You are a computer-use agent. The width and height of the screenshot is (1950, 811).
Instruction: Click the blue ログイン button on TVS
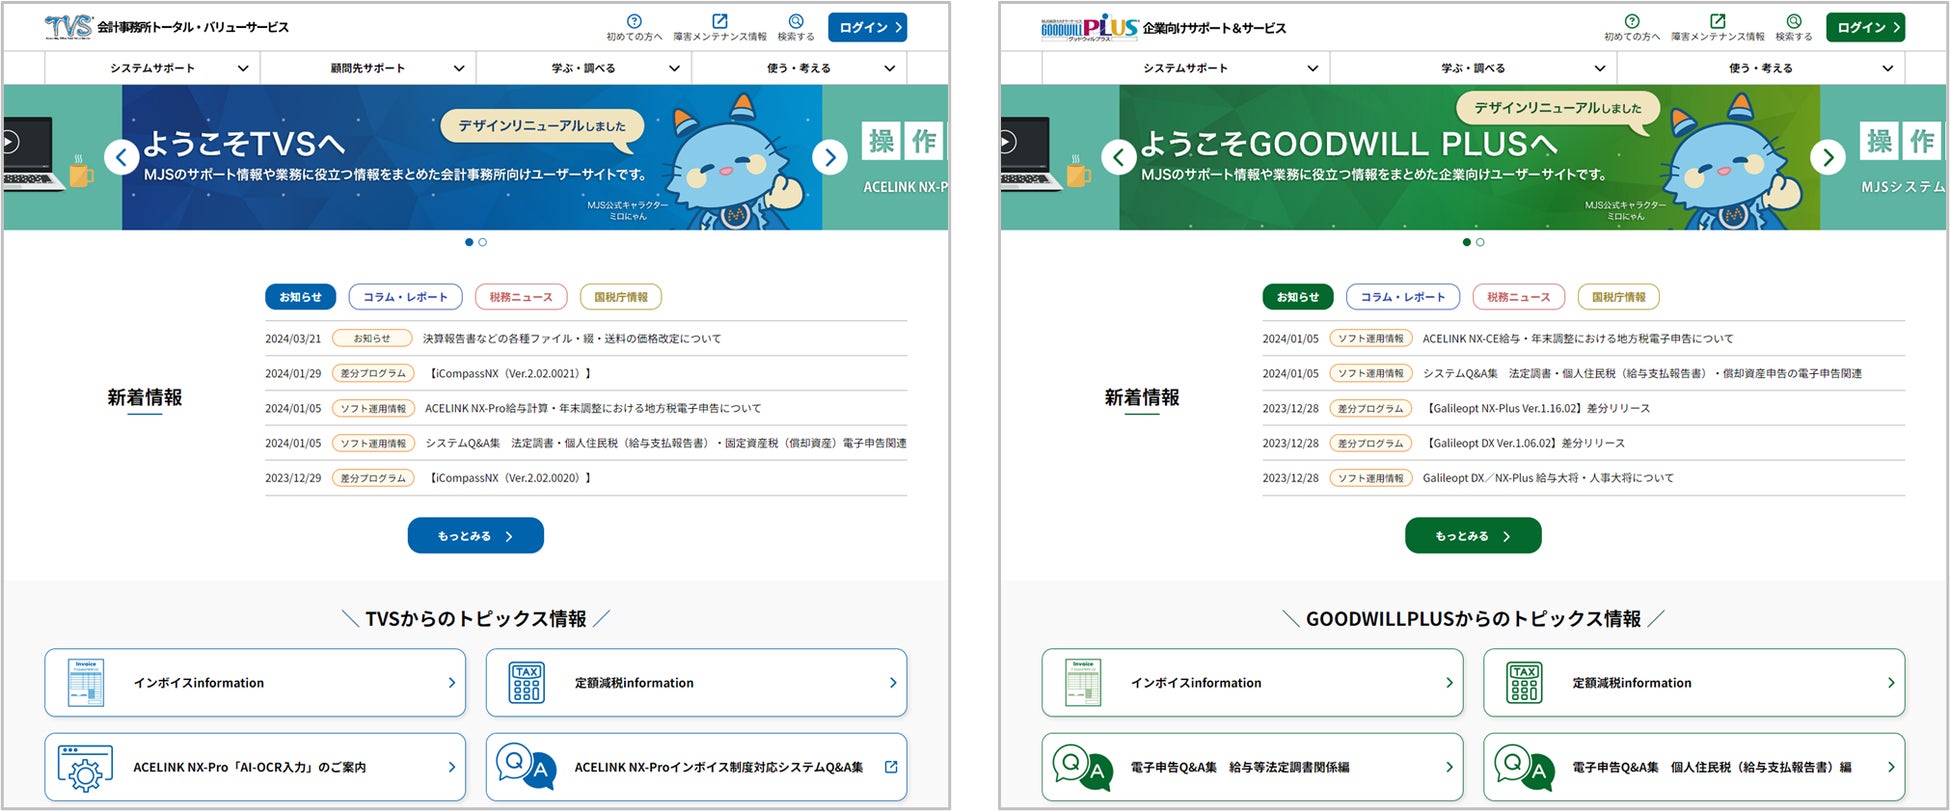point(866,27)
